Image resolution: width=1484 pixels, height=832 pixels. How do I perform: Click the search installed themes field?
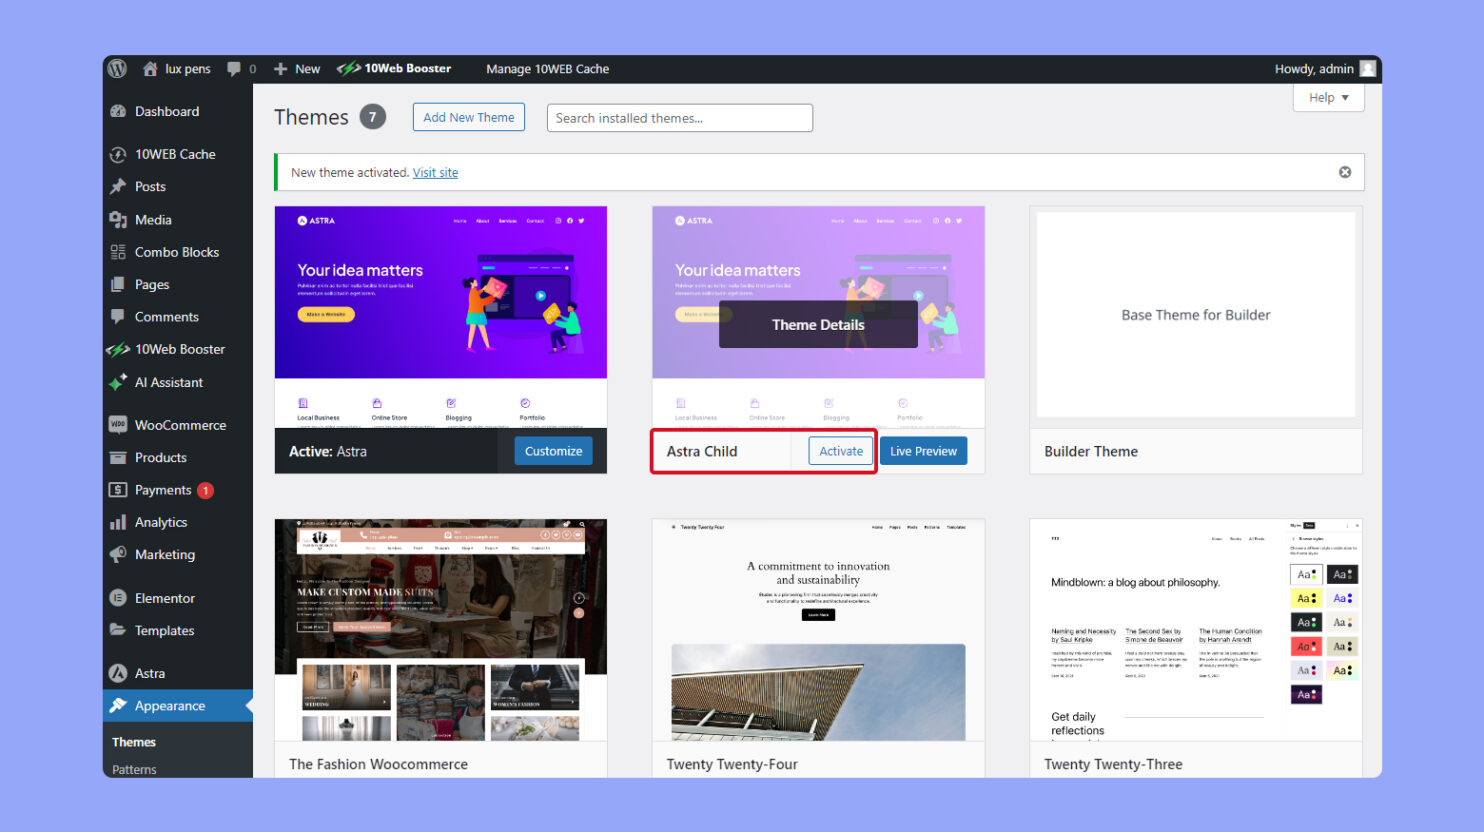tap(679, 117)
